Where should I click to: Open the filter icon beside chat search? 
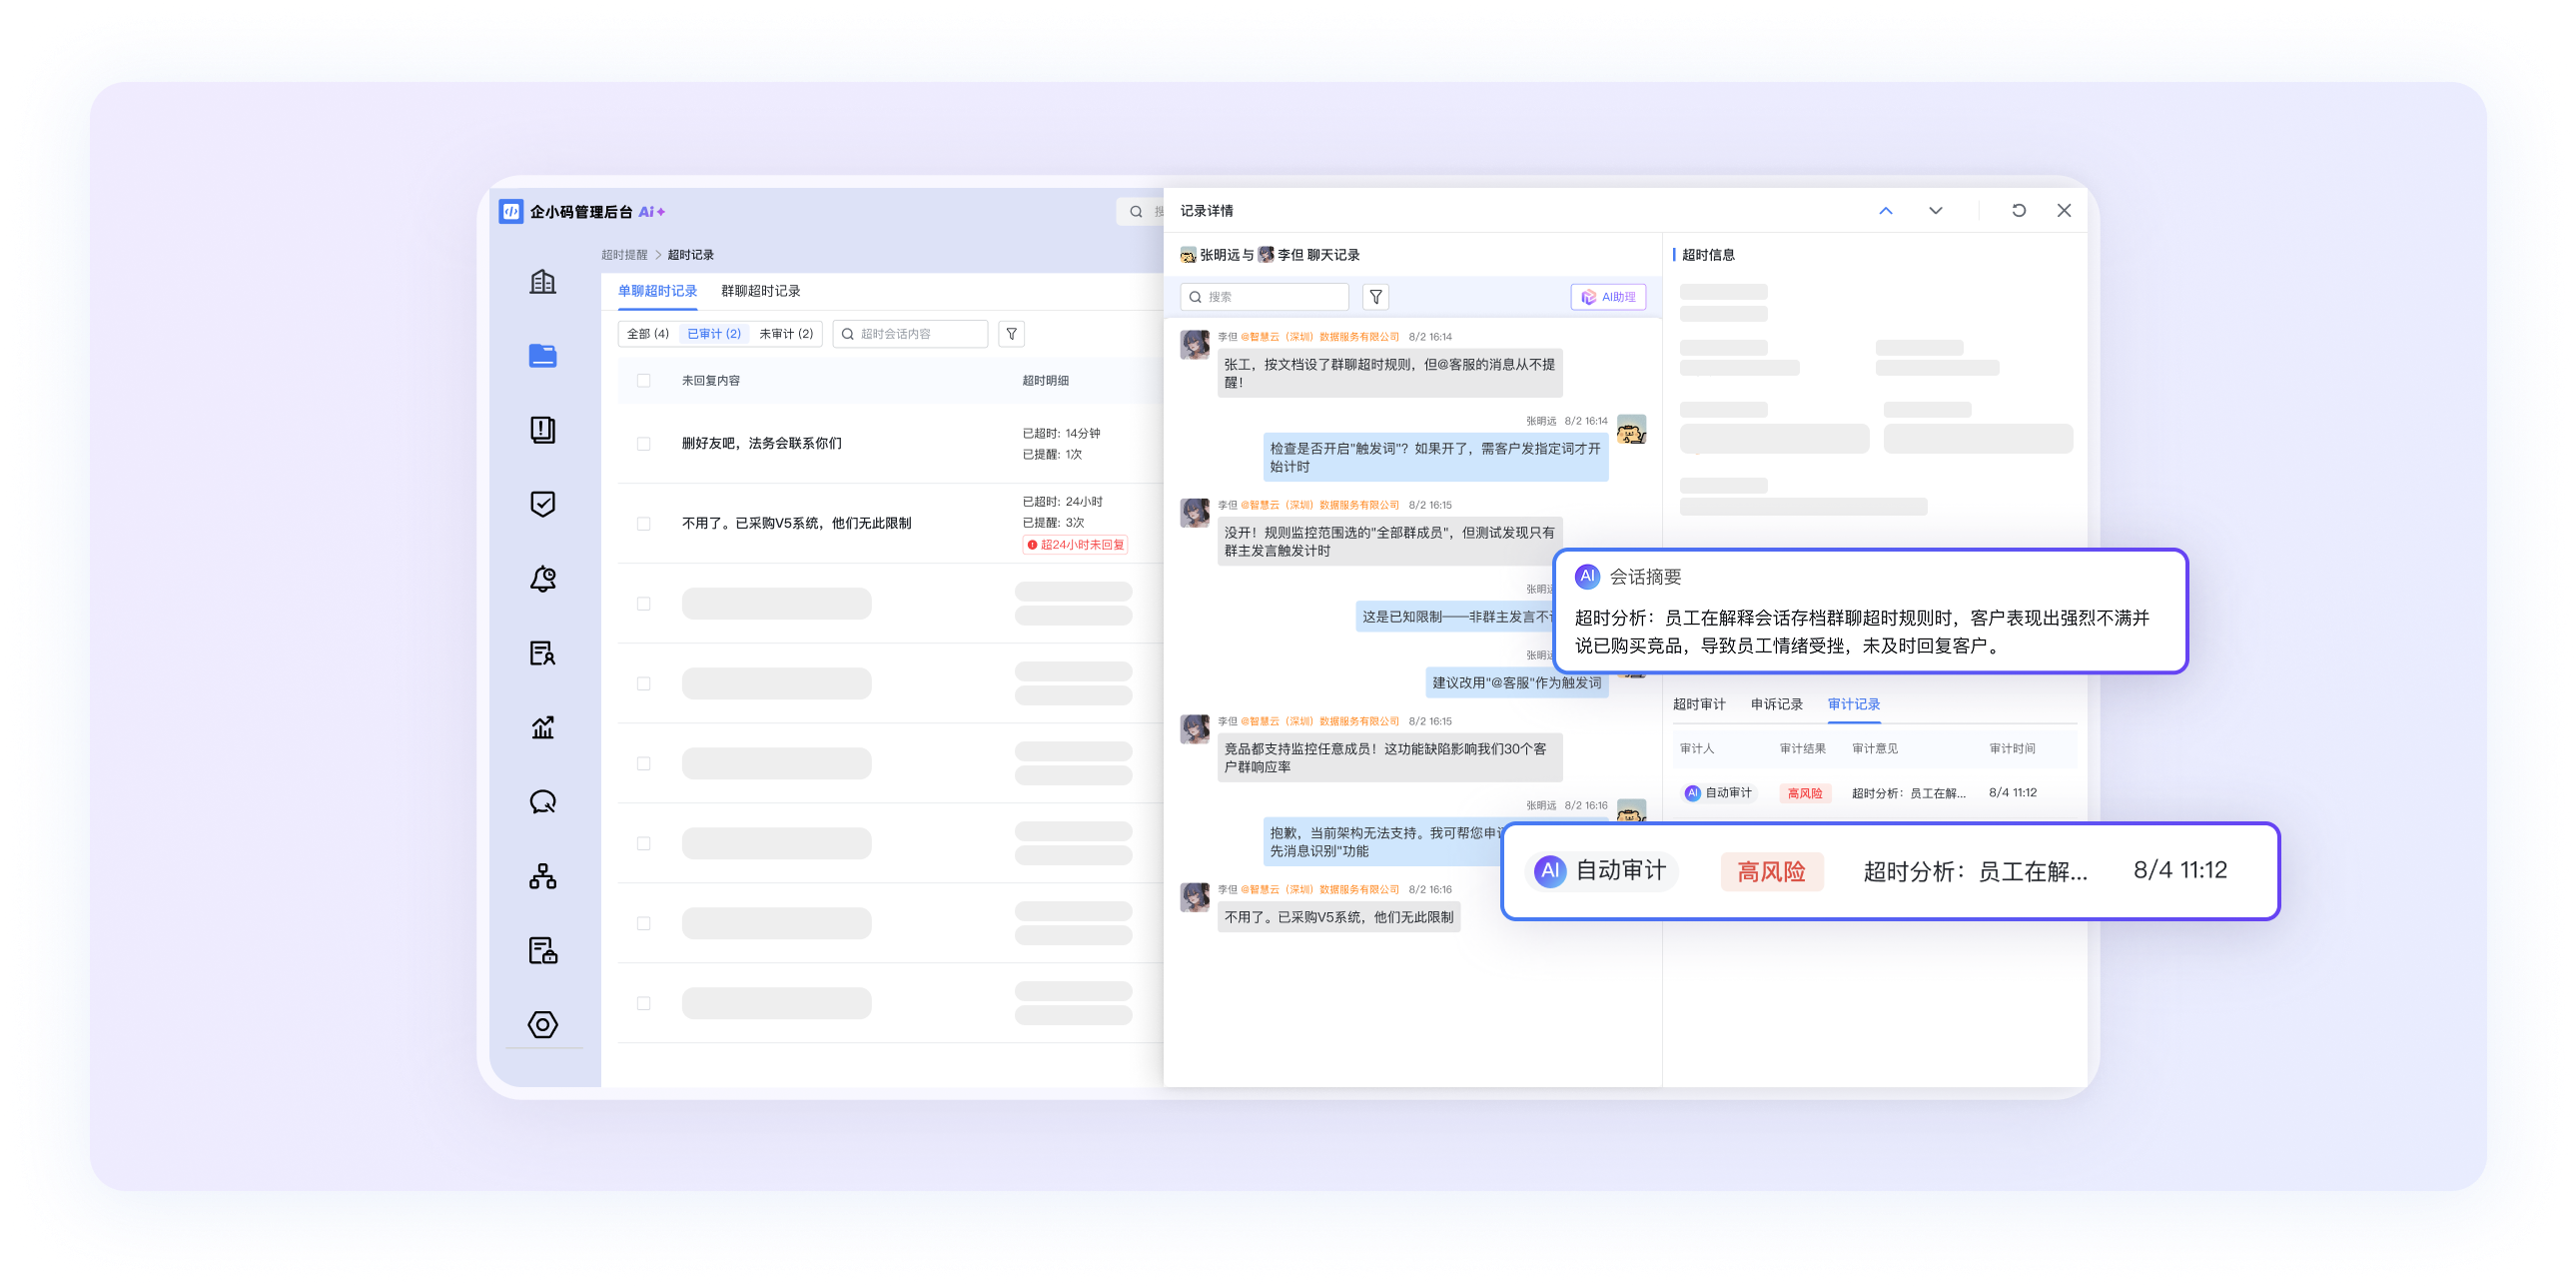point(1375,297)
